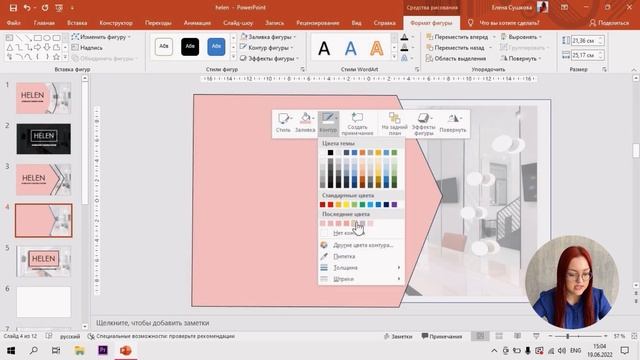Viewport: 640px width, 360px height.
Task: Switch to the Главная tab
Action: point(44,23)
